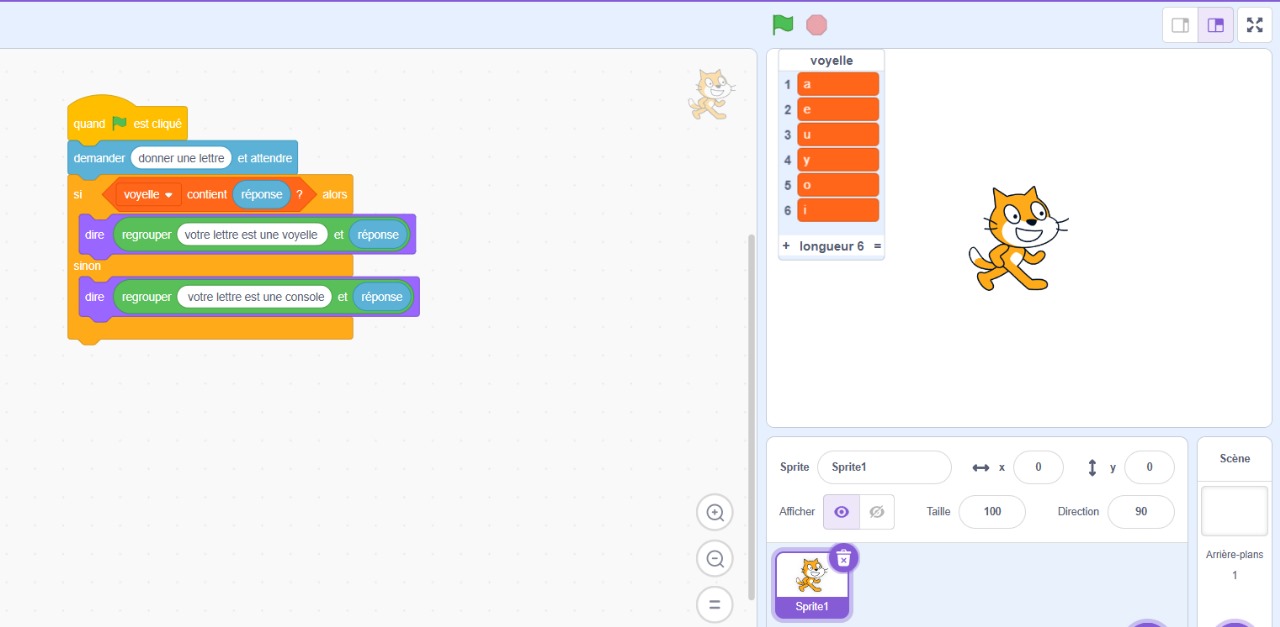The image size is (1280, 627).
Task: Show the sprite with eye icon
Action: [x=841, y=512]
